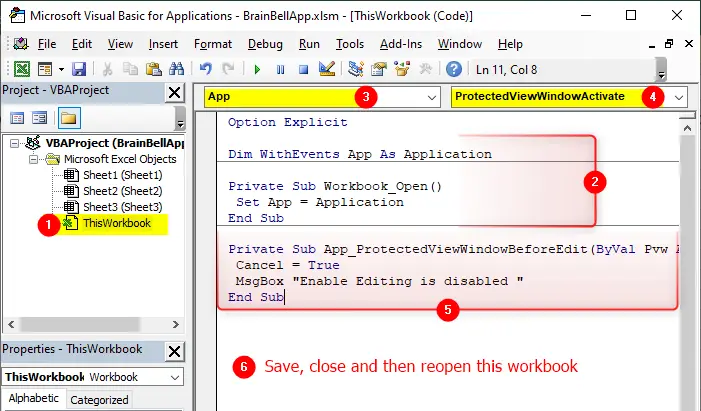701x411 pixels.
Task: Click the 'Option Explicit' code line
Action: [x=287, y=123]
